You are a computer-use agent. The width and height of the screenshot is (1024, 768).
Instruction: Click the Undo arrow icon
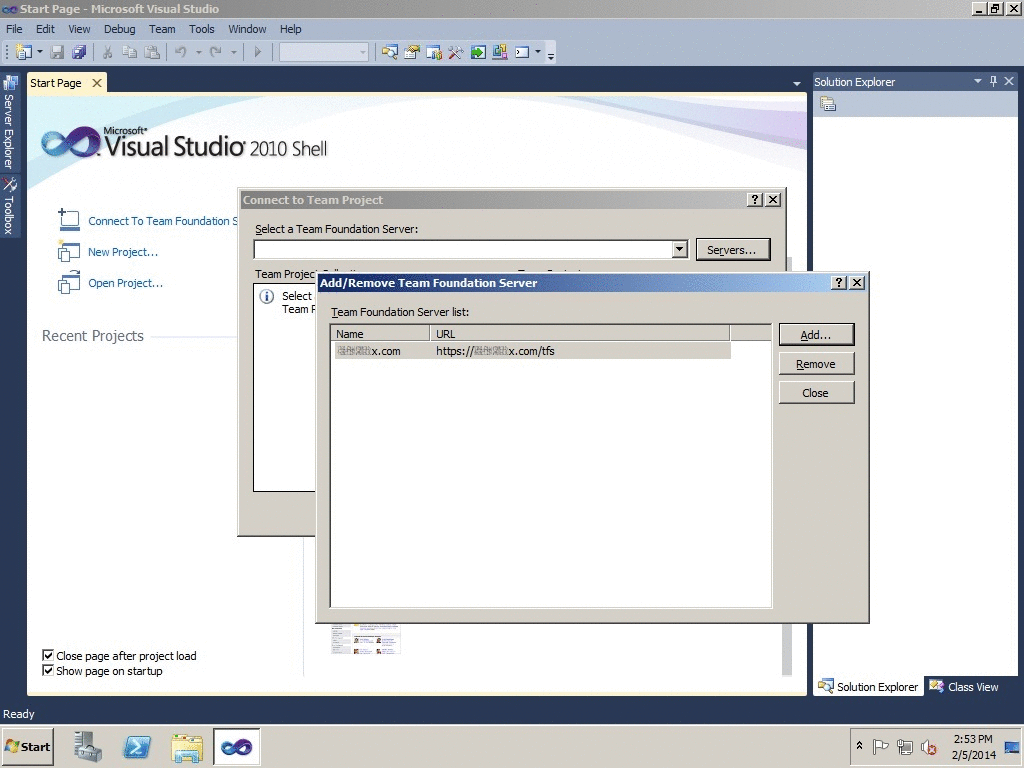181,52
